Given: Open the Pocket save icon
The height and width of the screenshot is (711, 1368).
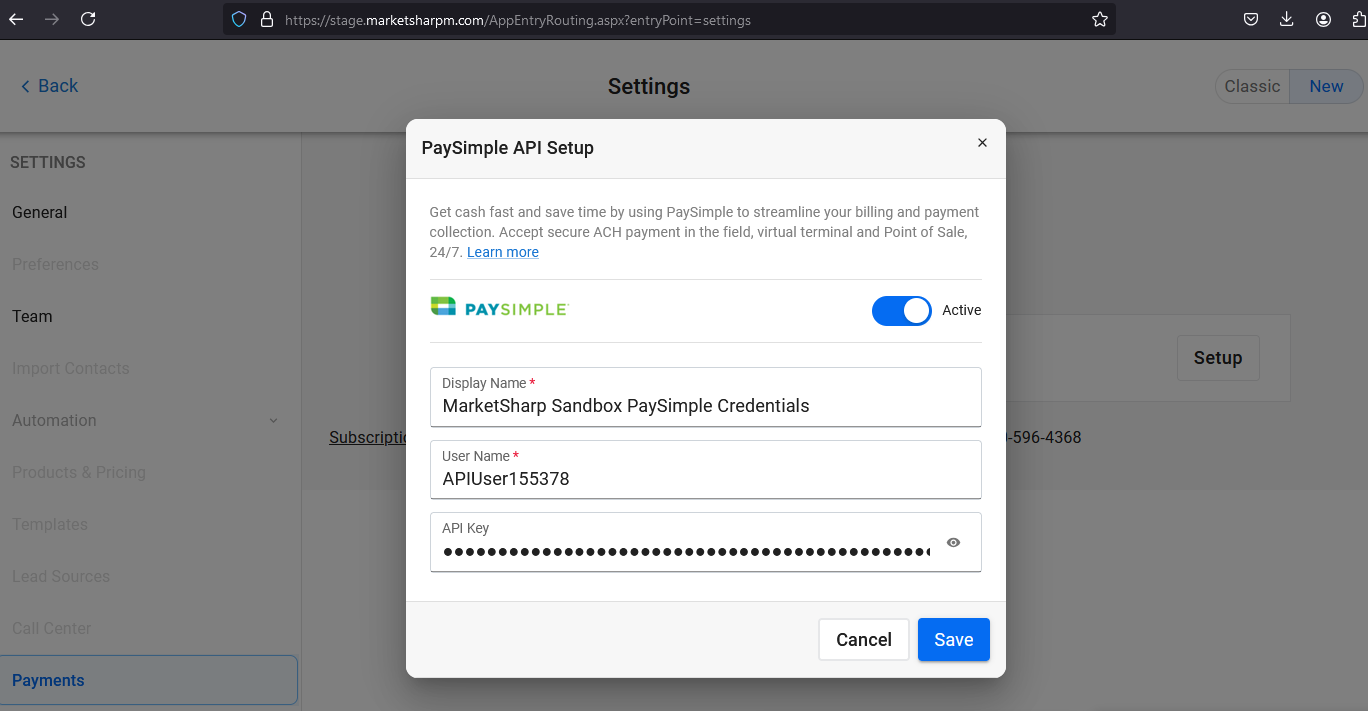Looking at the screenshot, I should (1251, 19).
